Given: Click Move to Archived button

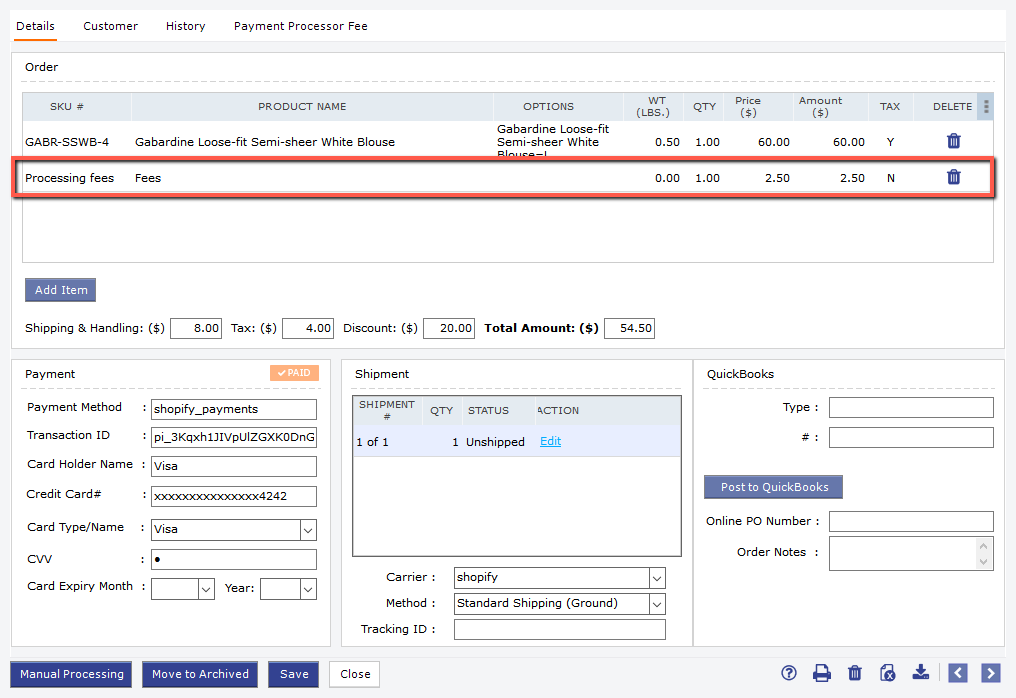Looking at the screenshot, I should pyautogui.click(x=200, y=674).
